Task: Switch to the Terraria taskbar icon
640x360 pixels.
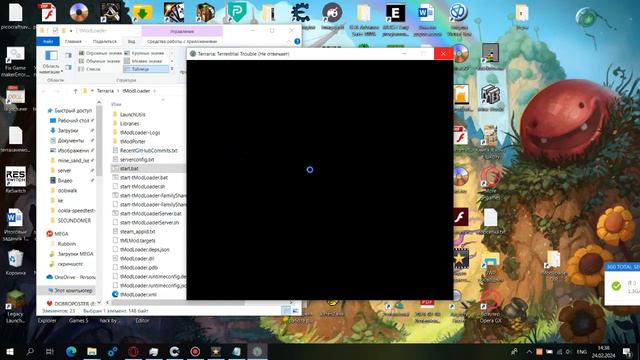Action: tap(257, 351)
